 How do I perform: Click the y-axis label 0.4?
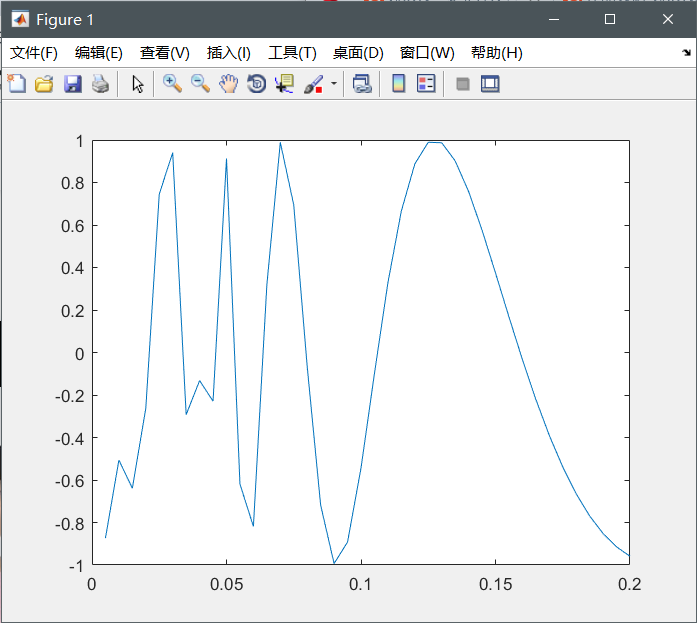(72, 268)
